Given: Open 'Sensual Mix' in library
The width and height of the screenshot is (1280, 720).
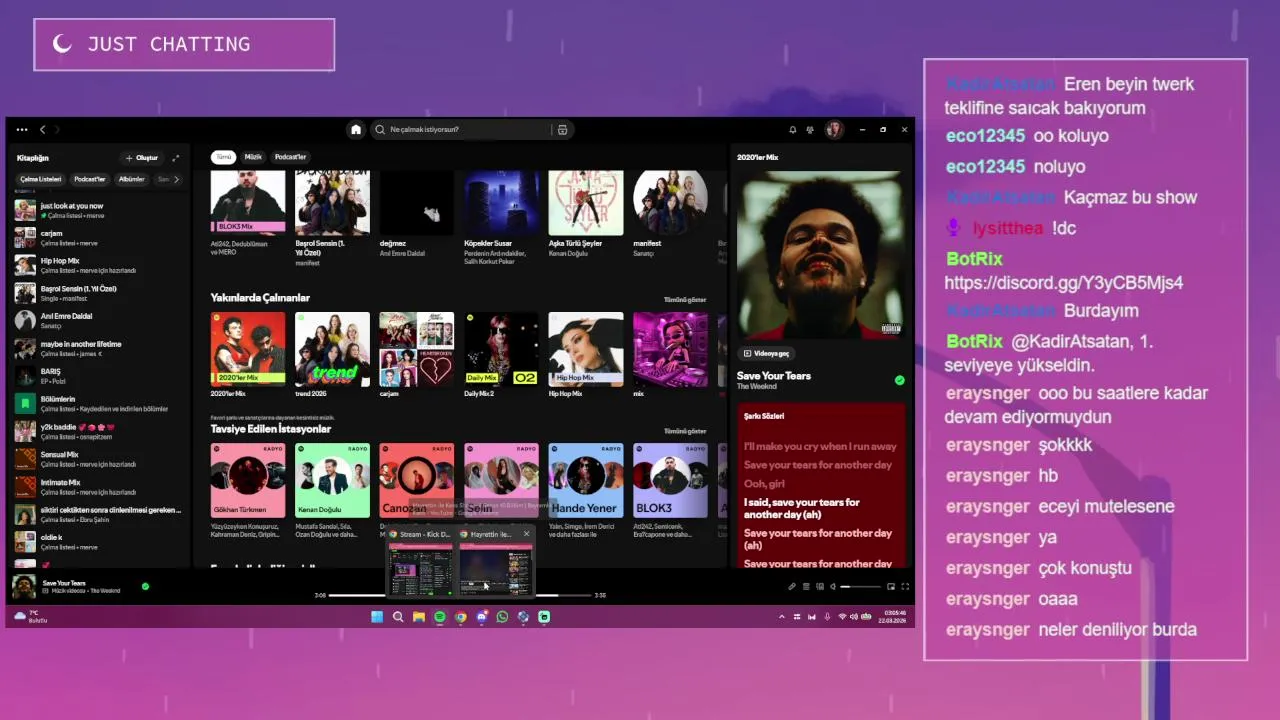Looking at the screenshot, I should click(98, 459).
